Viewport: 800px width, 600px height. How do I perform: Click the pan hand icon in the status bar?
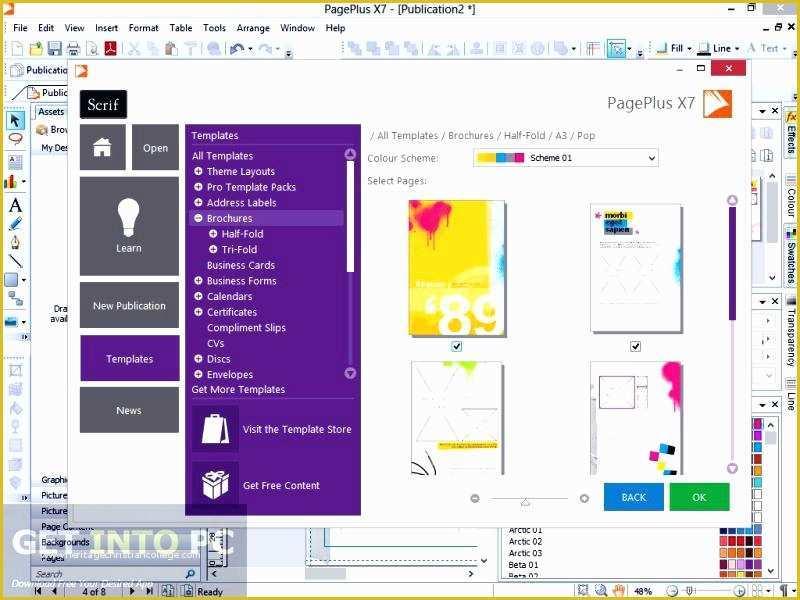pos(619,591)
